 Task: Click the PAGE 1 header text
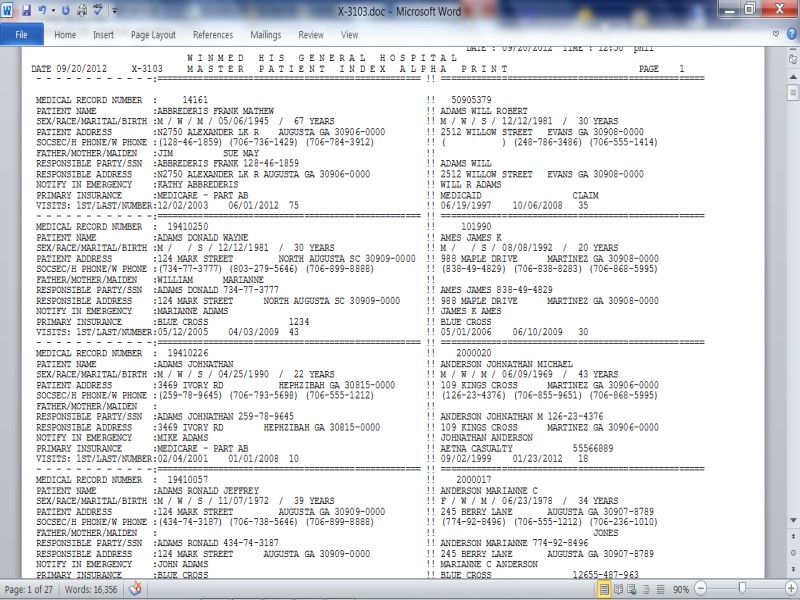(661, 69)
